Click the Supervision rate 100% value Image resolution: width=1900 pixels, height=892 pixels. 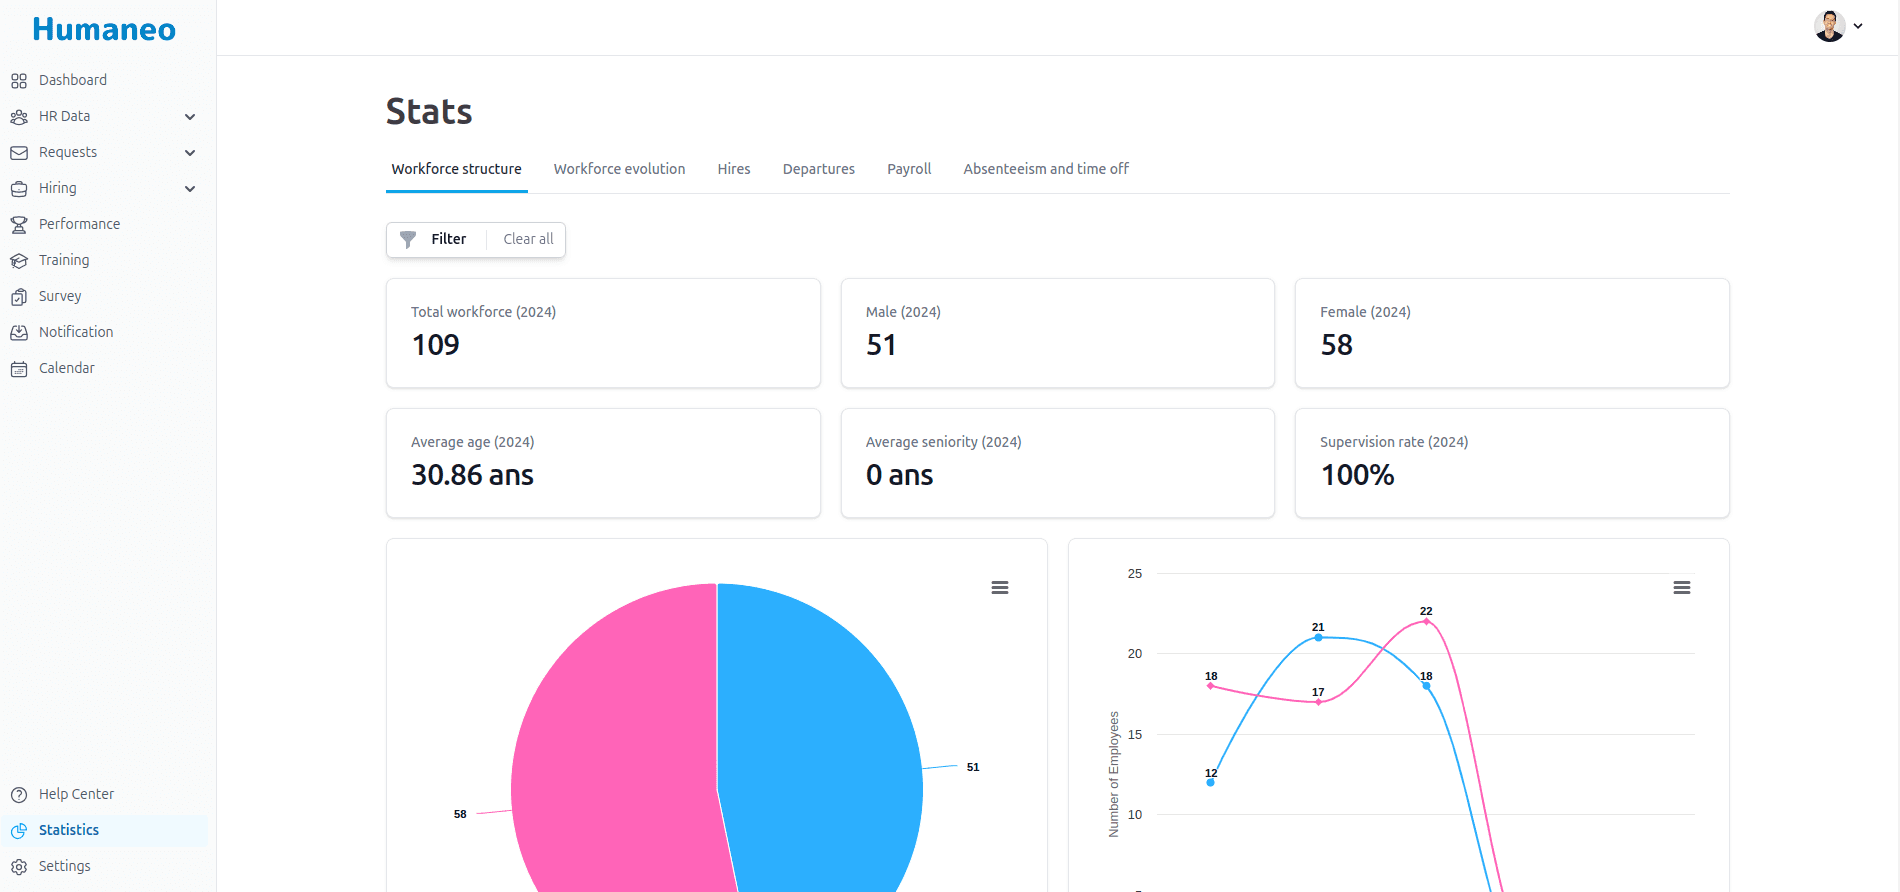[x=1357, y=475]
